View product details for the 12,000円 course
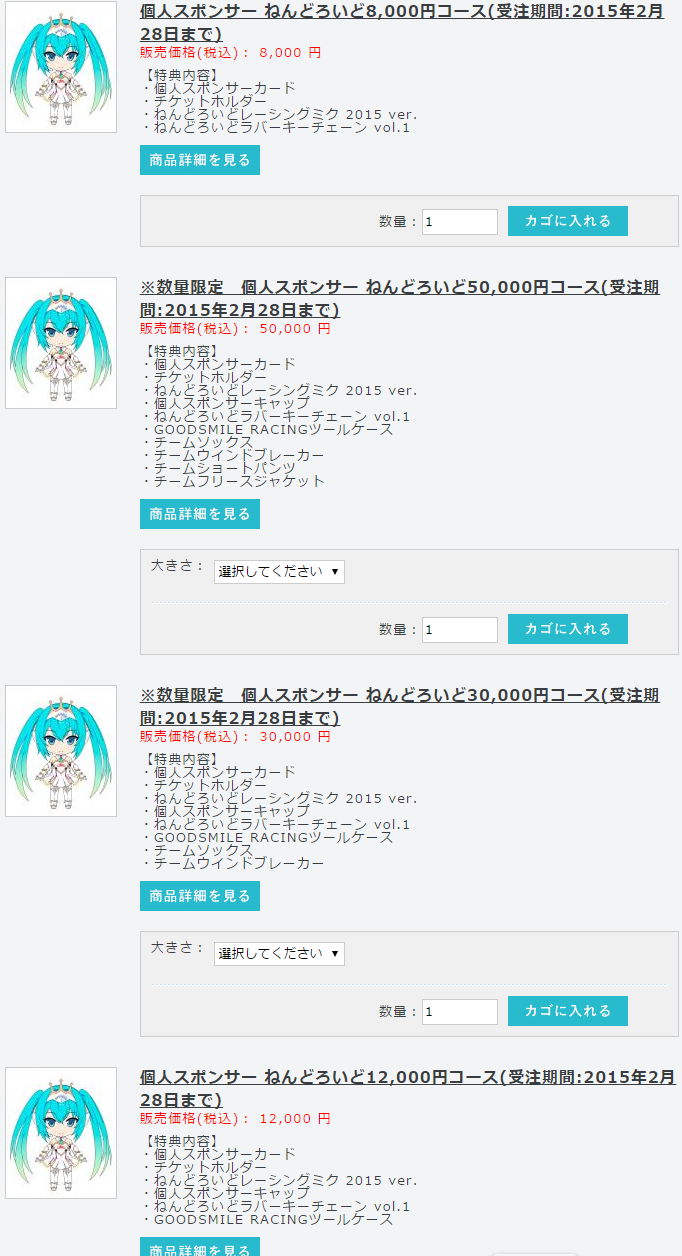682x1256 pixels. click(200, 1247)
